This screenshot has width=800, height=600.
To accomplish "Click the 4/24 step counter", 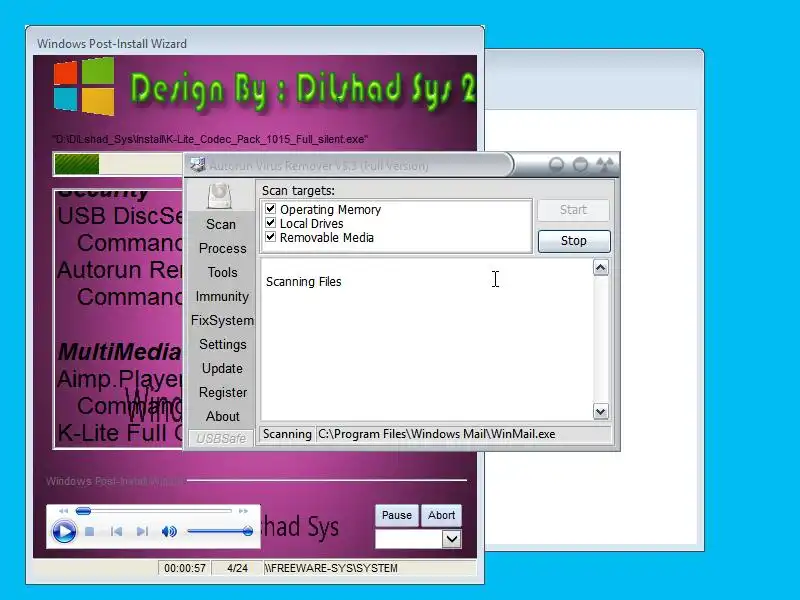I will point(237,568).
